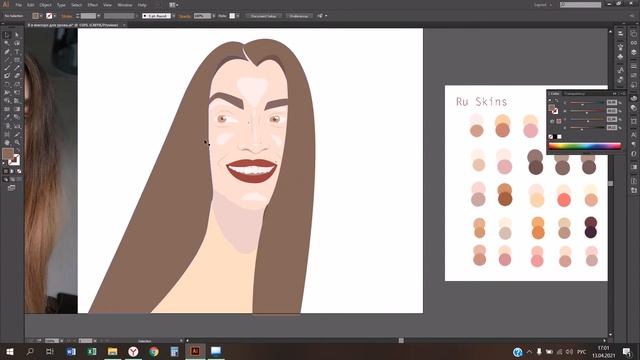Screen dimensions: 640x360
Task: Select the Rotate tool
Action: tap(7, 84)
